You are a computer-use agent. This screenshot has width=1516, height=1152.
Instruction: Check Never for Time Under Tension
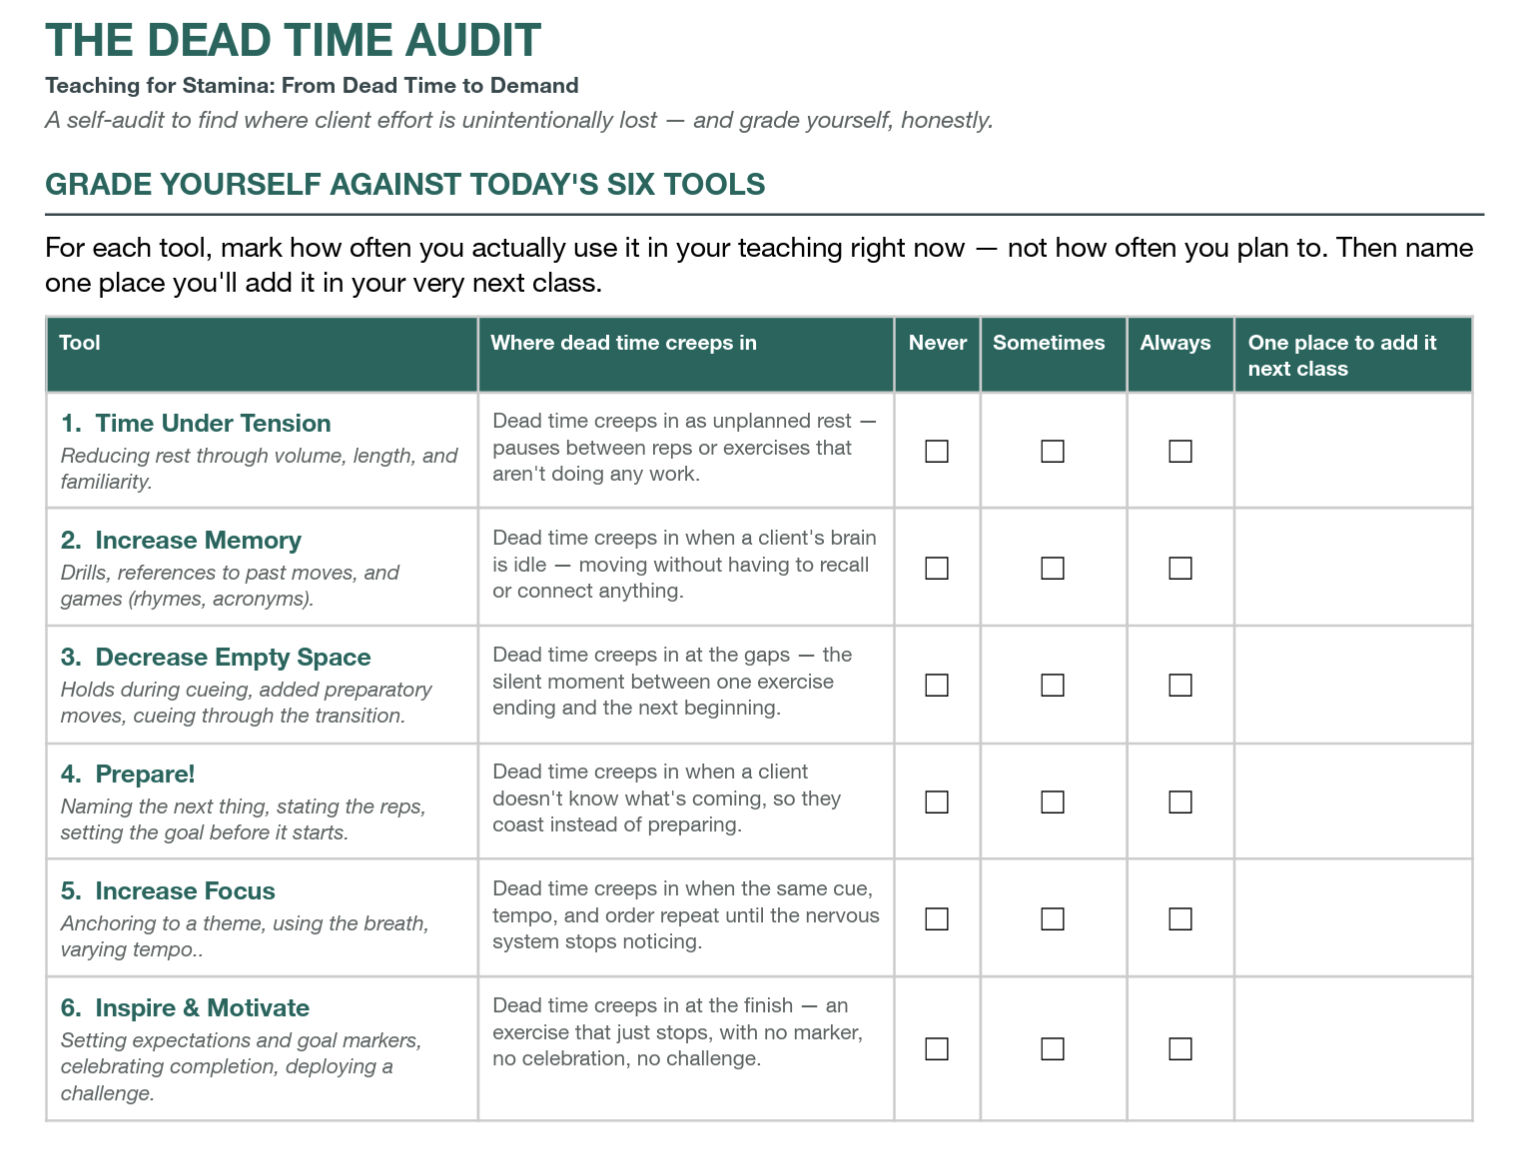click(936, 451)
